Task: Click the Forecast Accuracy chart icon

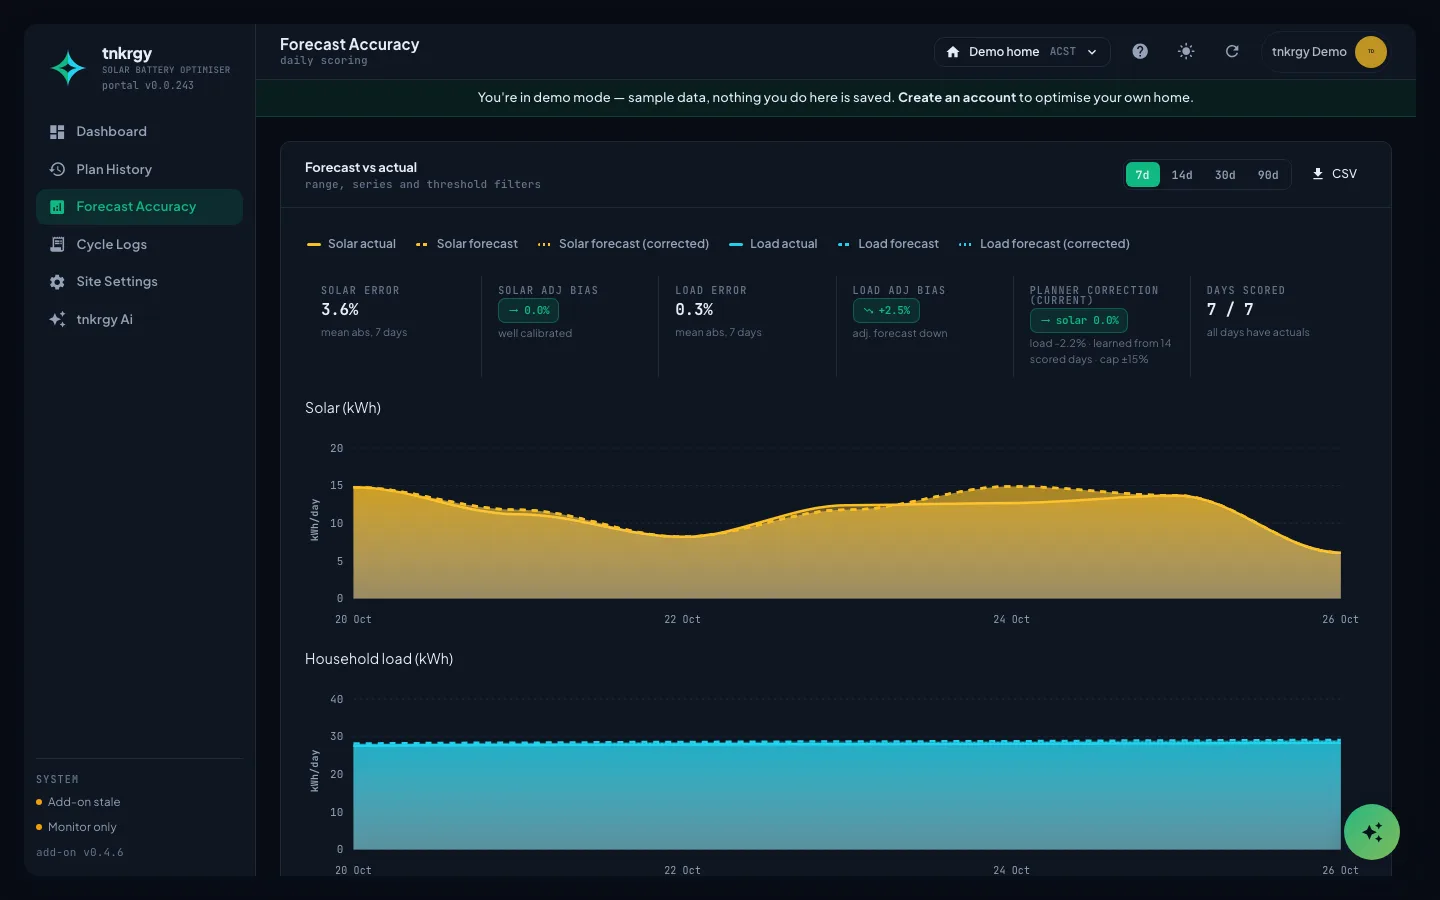Action: tap(57, 207)
